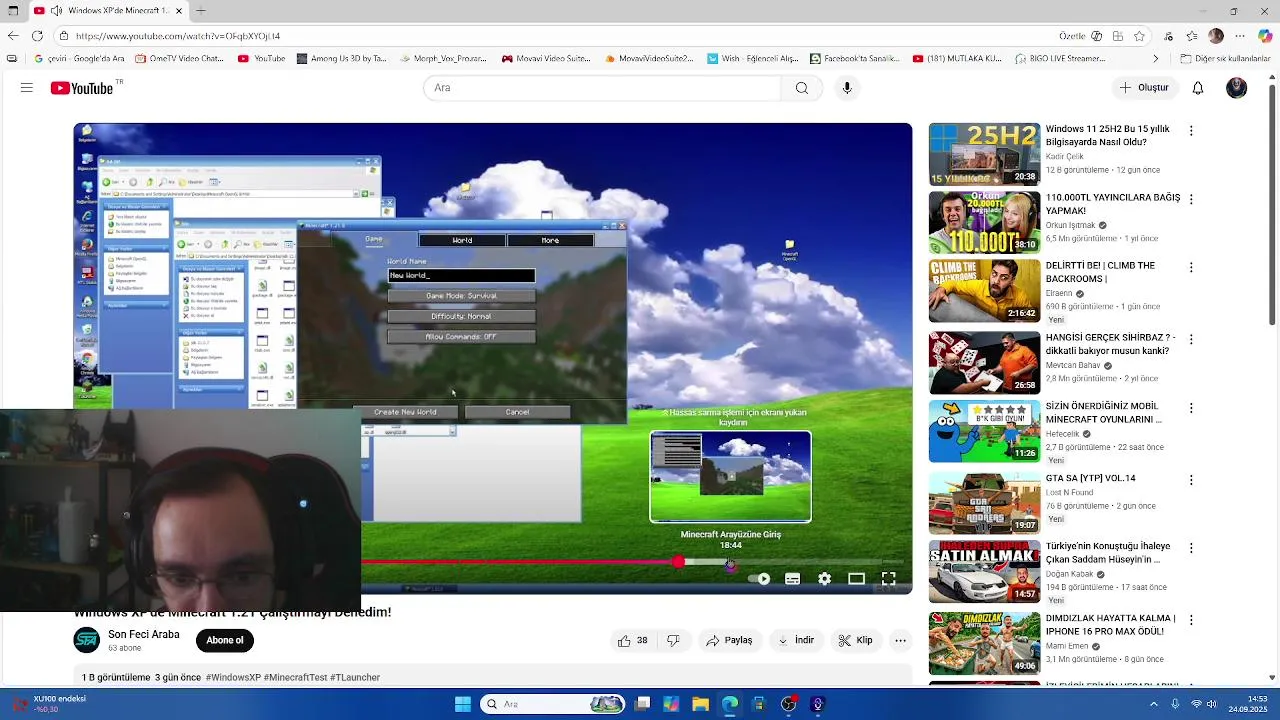
Task: Open menu for 'HANGİSİ GERÇEK SİHİRBAZ' video
Action: pos(1191,339)
